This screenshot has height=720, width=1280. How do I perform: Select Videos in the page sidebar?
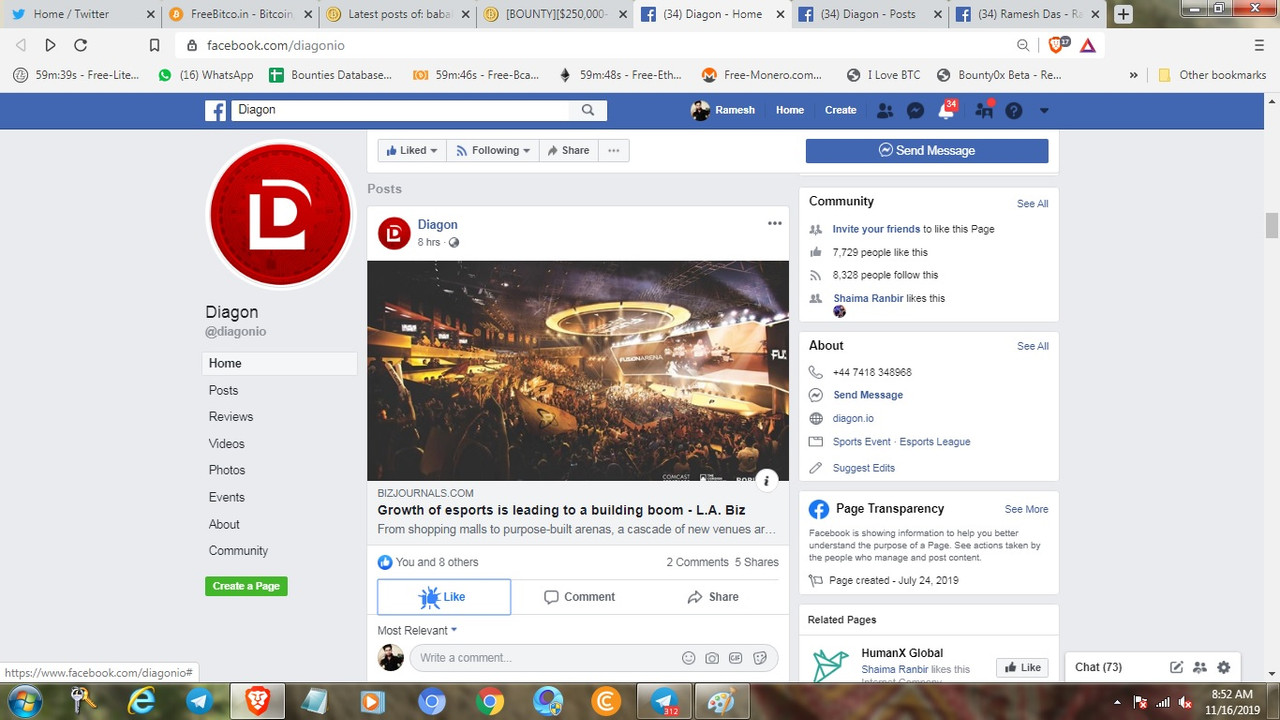pyautogui.click(x=227, y=444)
